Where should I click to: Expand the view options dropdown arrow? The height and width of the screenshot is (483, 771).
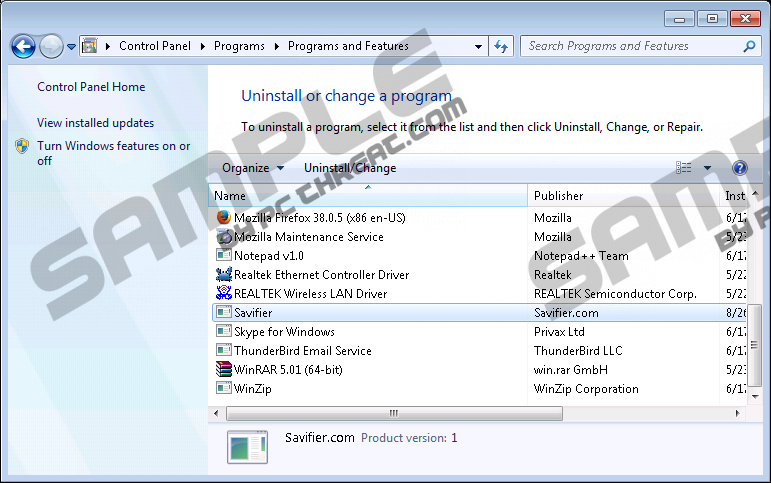pyautogui.click(x=707, y=168)
